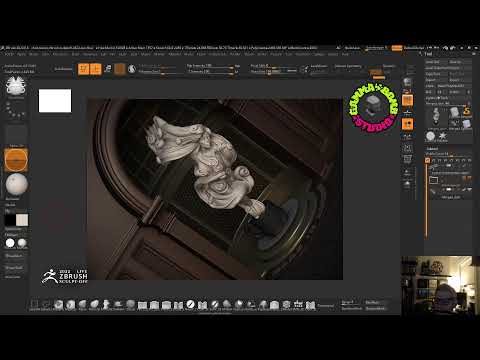480x360 pixels.
Task: Select the Scale transform icon
Action: click(x=120, y=69)
